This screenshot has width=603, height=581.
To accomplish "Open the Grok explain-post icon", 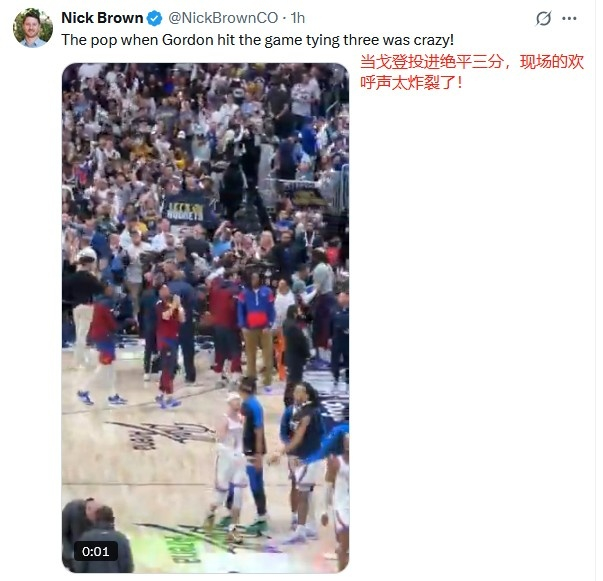I will coord(544,18).
